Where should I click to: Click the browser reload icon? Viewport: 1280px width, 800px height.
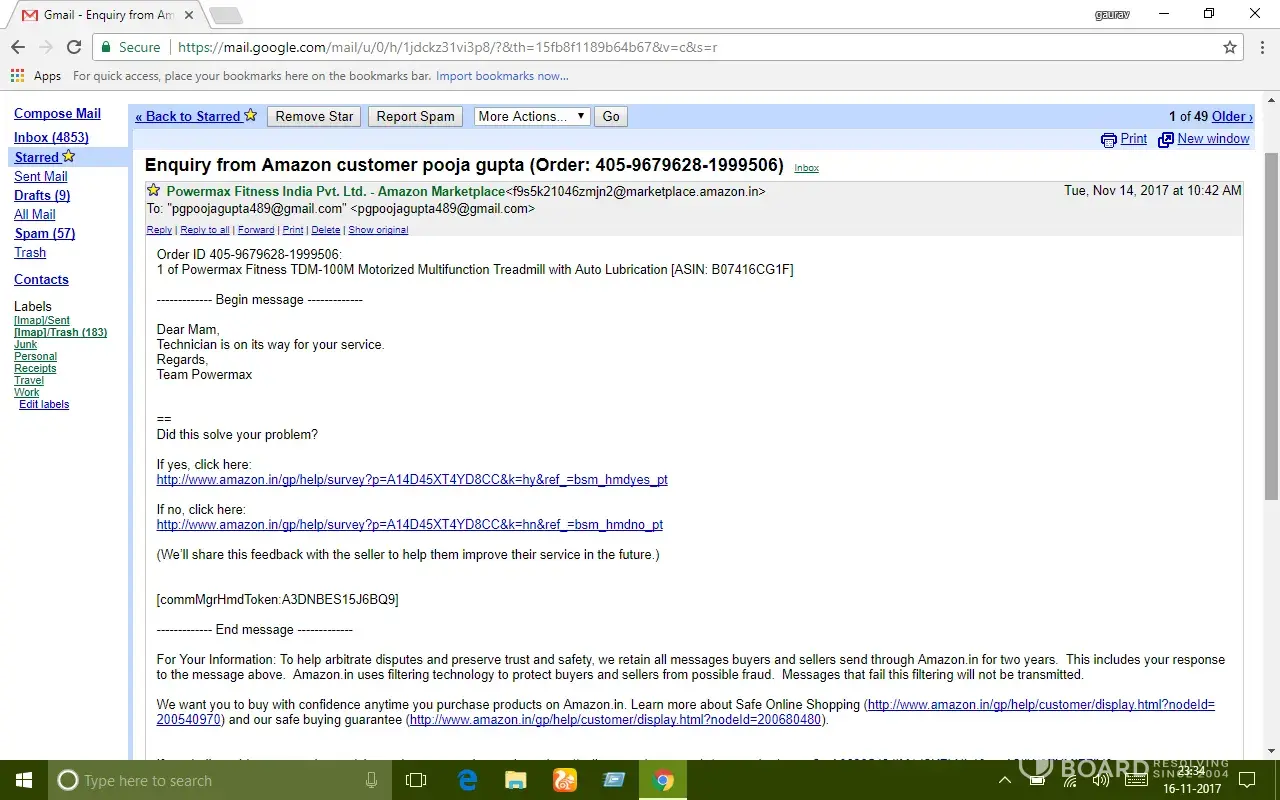(x=74, y=47)
